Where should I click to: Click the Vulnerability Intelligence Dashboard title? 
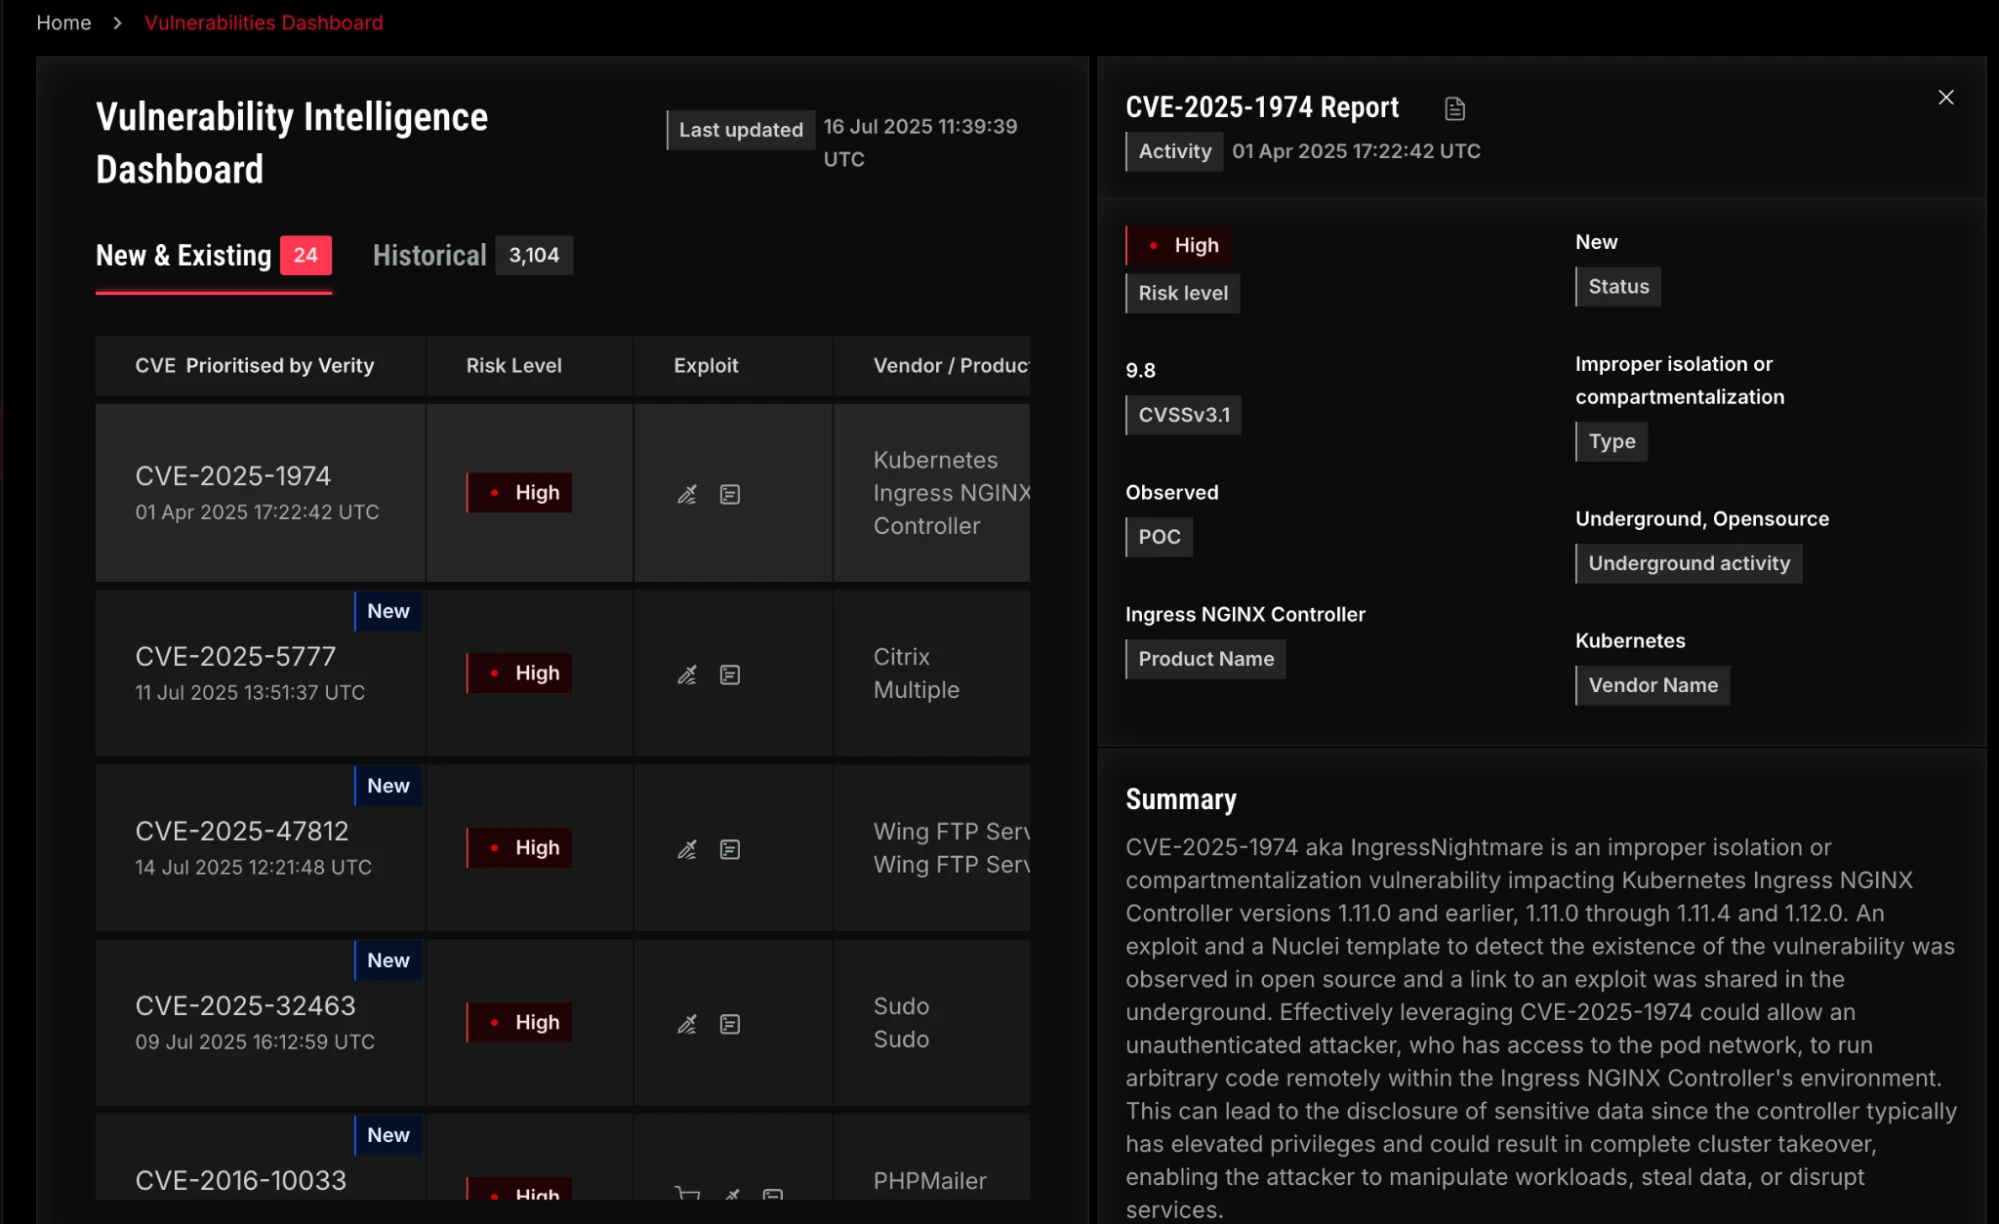[292, 142]
